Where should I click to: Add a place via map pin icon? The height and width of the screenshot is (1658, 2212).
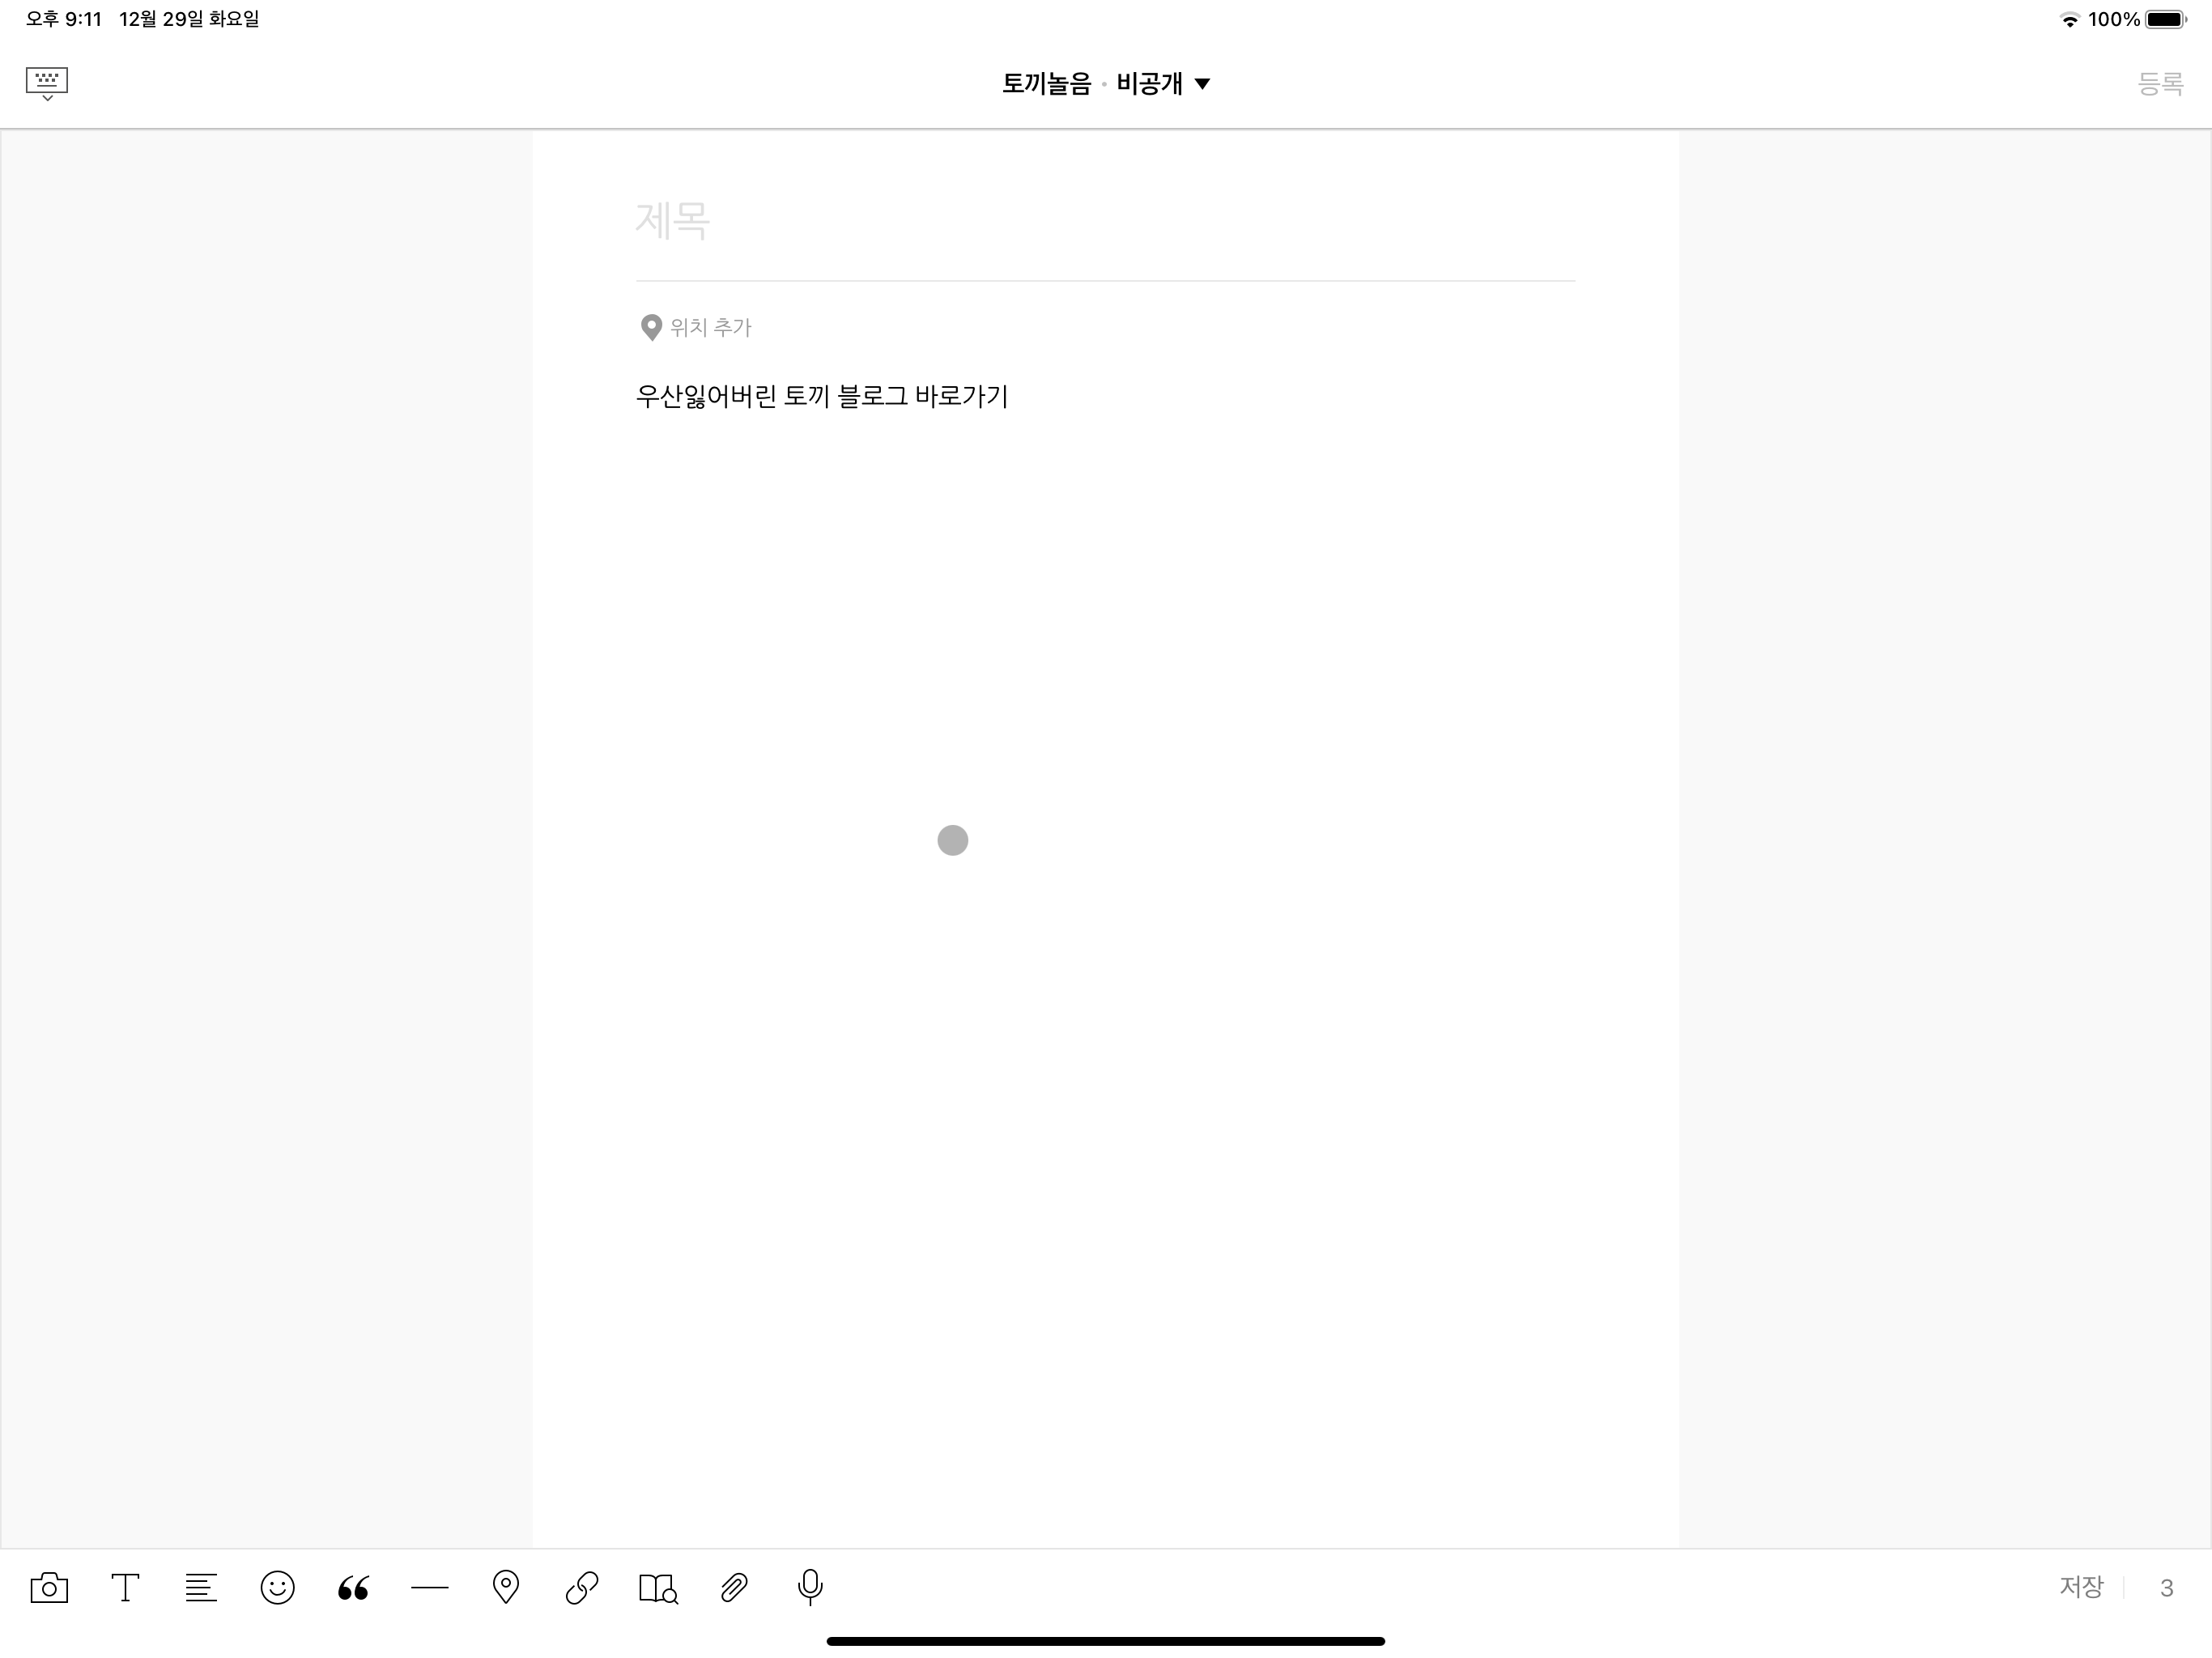coord(506,1587)
